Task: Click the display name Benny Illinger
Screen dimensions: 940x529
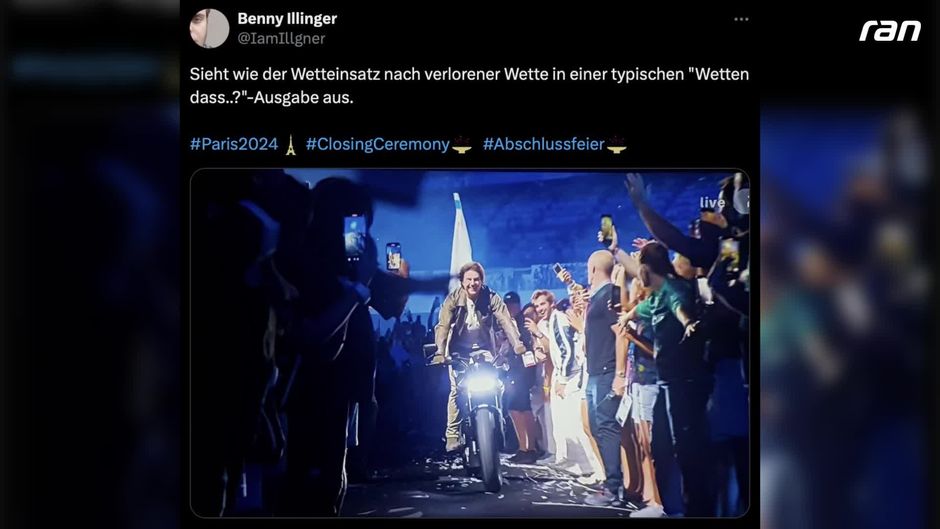Action: (287, 19)
